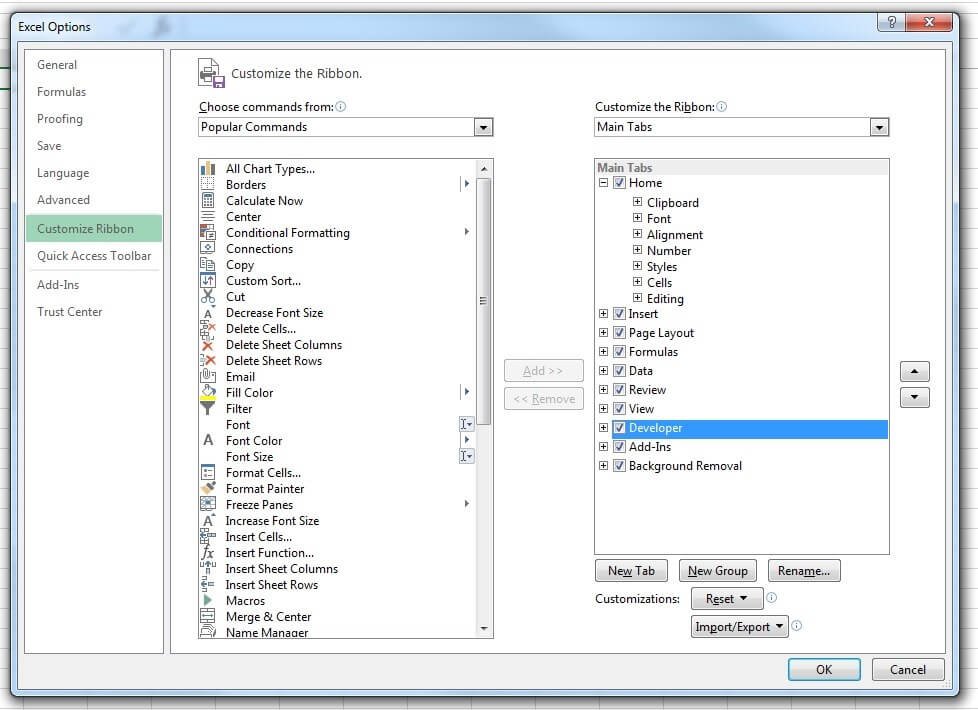Open the Popular Commands dropdown

pyautogui.click(x=483, y=127)
